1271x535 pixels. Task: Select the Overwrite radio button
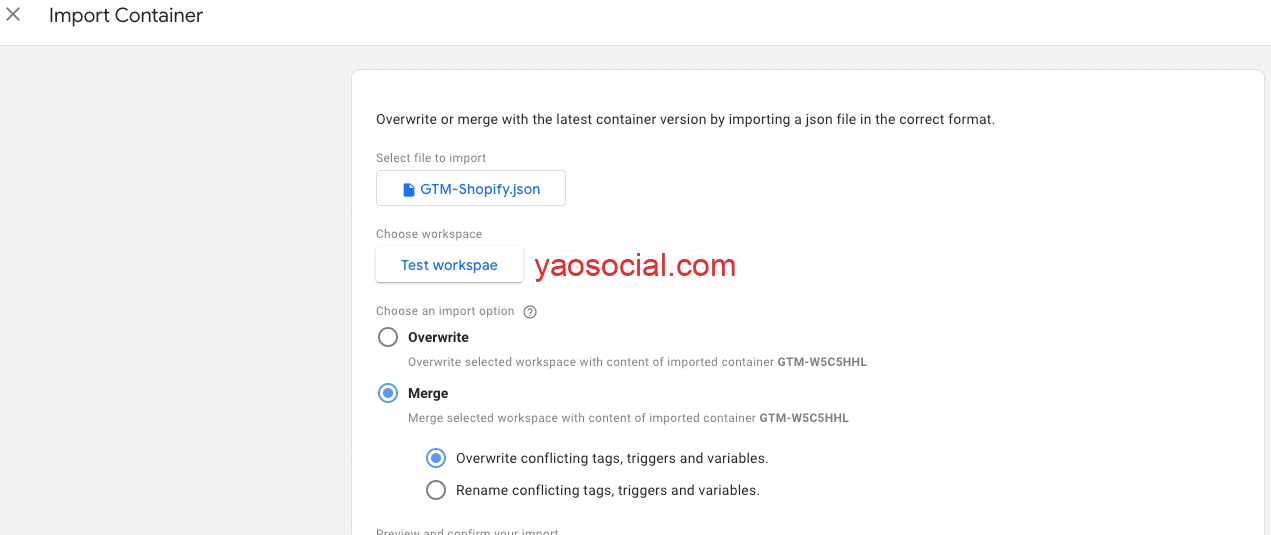pyautogui.click(x=388, y=337)
